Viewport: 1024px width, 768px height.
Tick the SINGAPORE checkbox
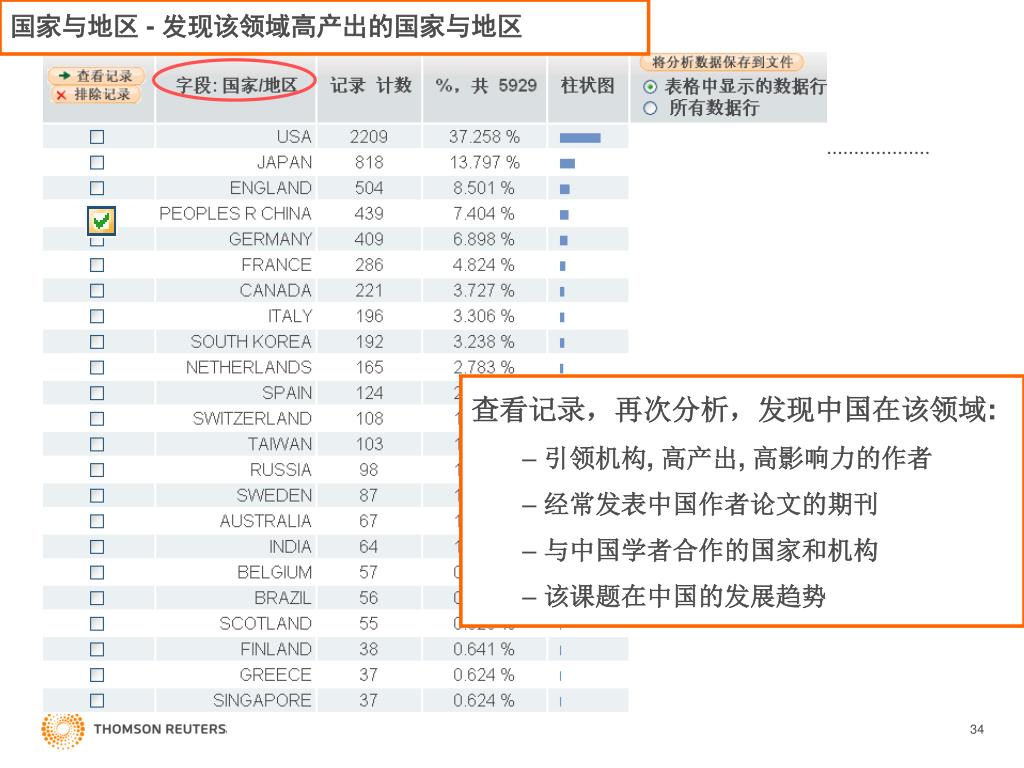[97, 701]
